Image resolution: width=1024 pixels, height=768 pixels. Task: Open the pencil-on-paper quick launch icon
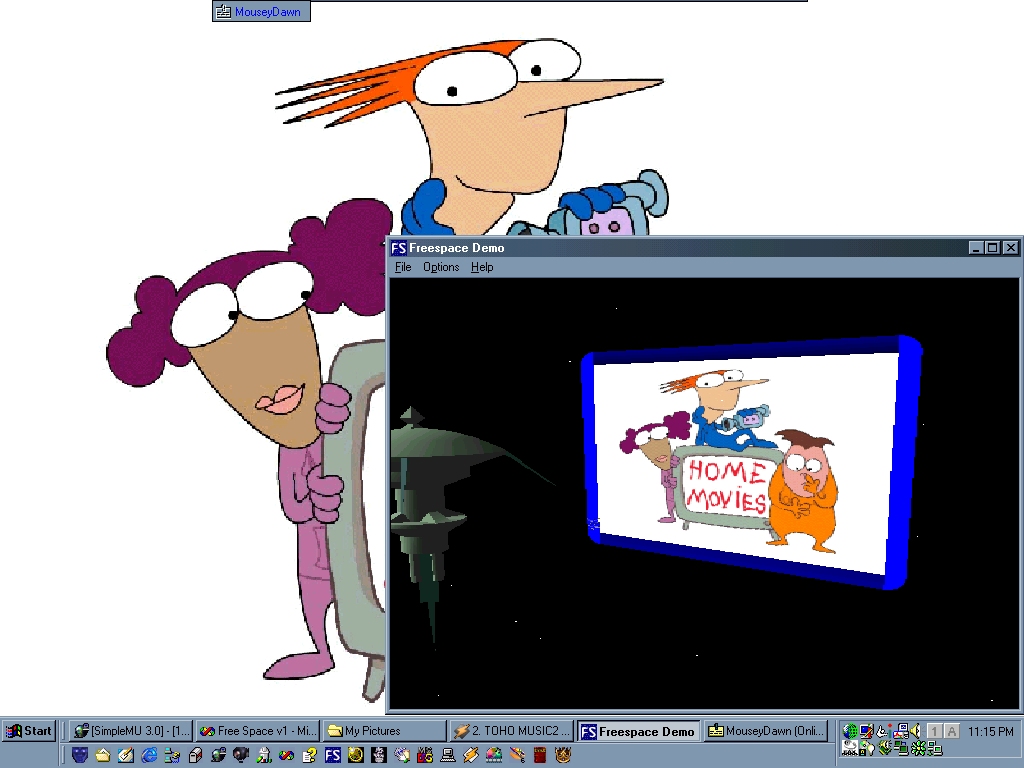pyautogui.click(x=126, y=755)
